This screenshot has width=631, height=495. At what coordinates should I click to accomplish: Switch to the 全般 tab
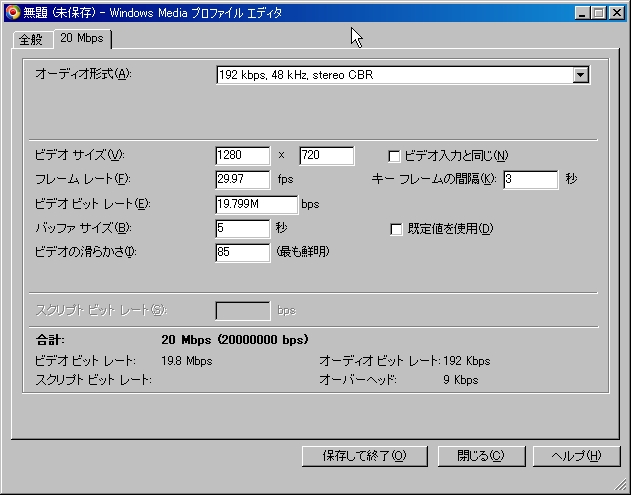(31, 39)
